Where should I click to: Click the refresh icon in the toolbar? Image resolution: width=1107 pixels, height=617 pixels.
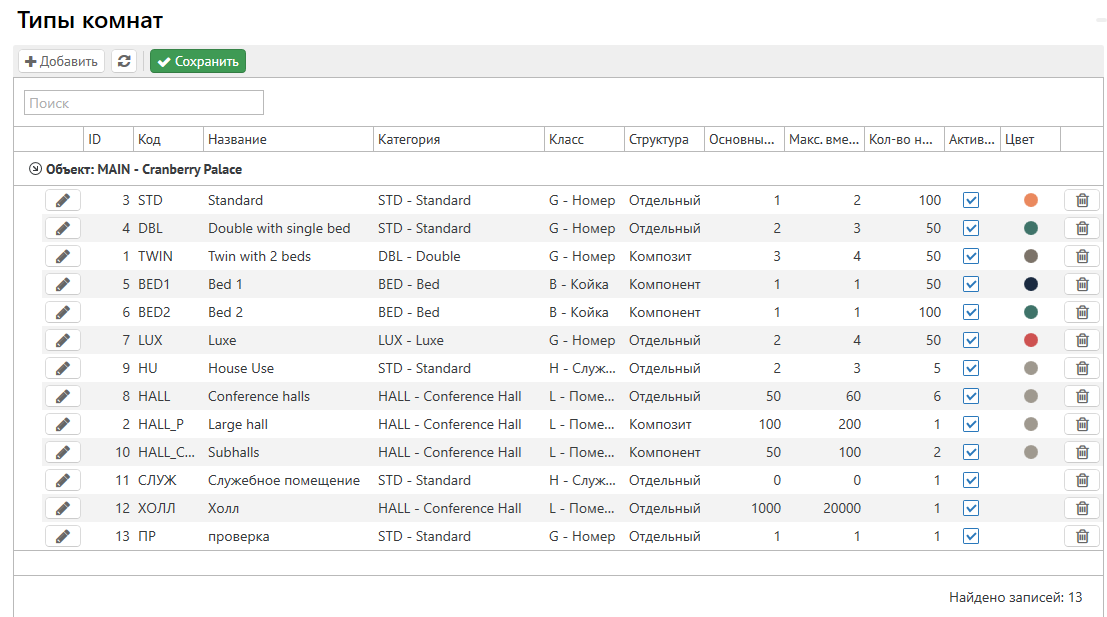pos(123,62)
